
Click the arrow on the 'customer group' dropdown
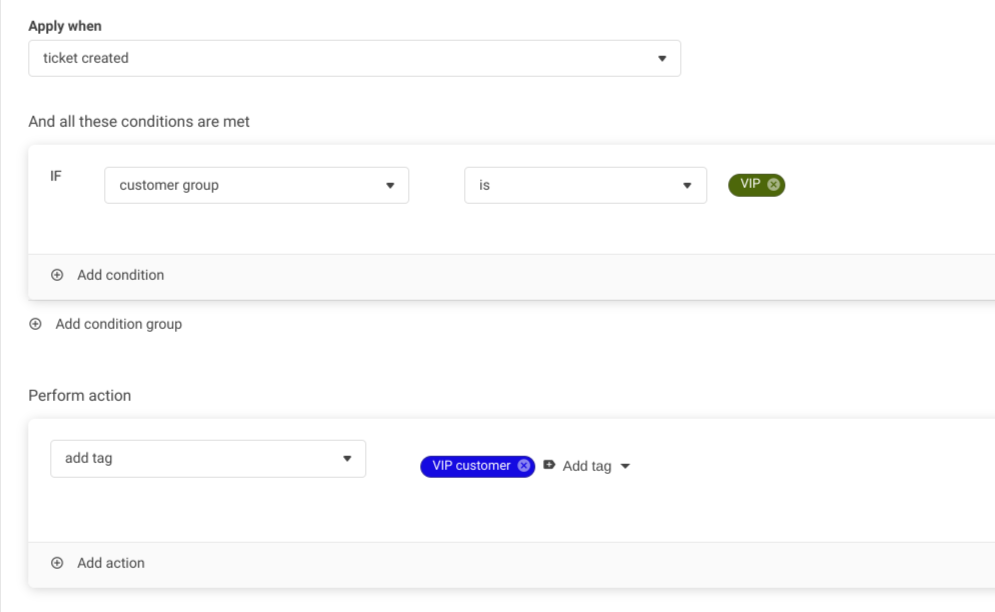pyautogui.click(x=390, y=185)
